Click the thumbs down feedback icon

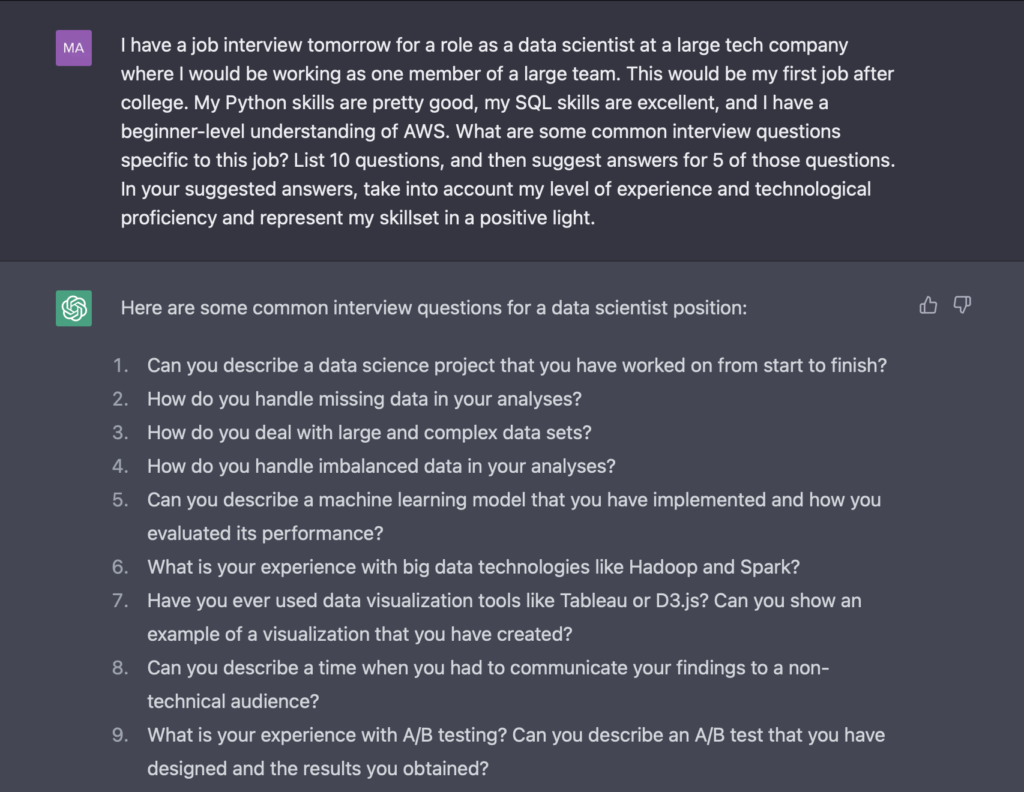(962, 305)
